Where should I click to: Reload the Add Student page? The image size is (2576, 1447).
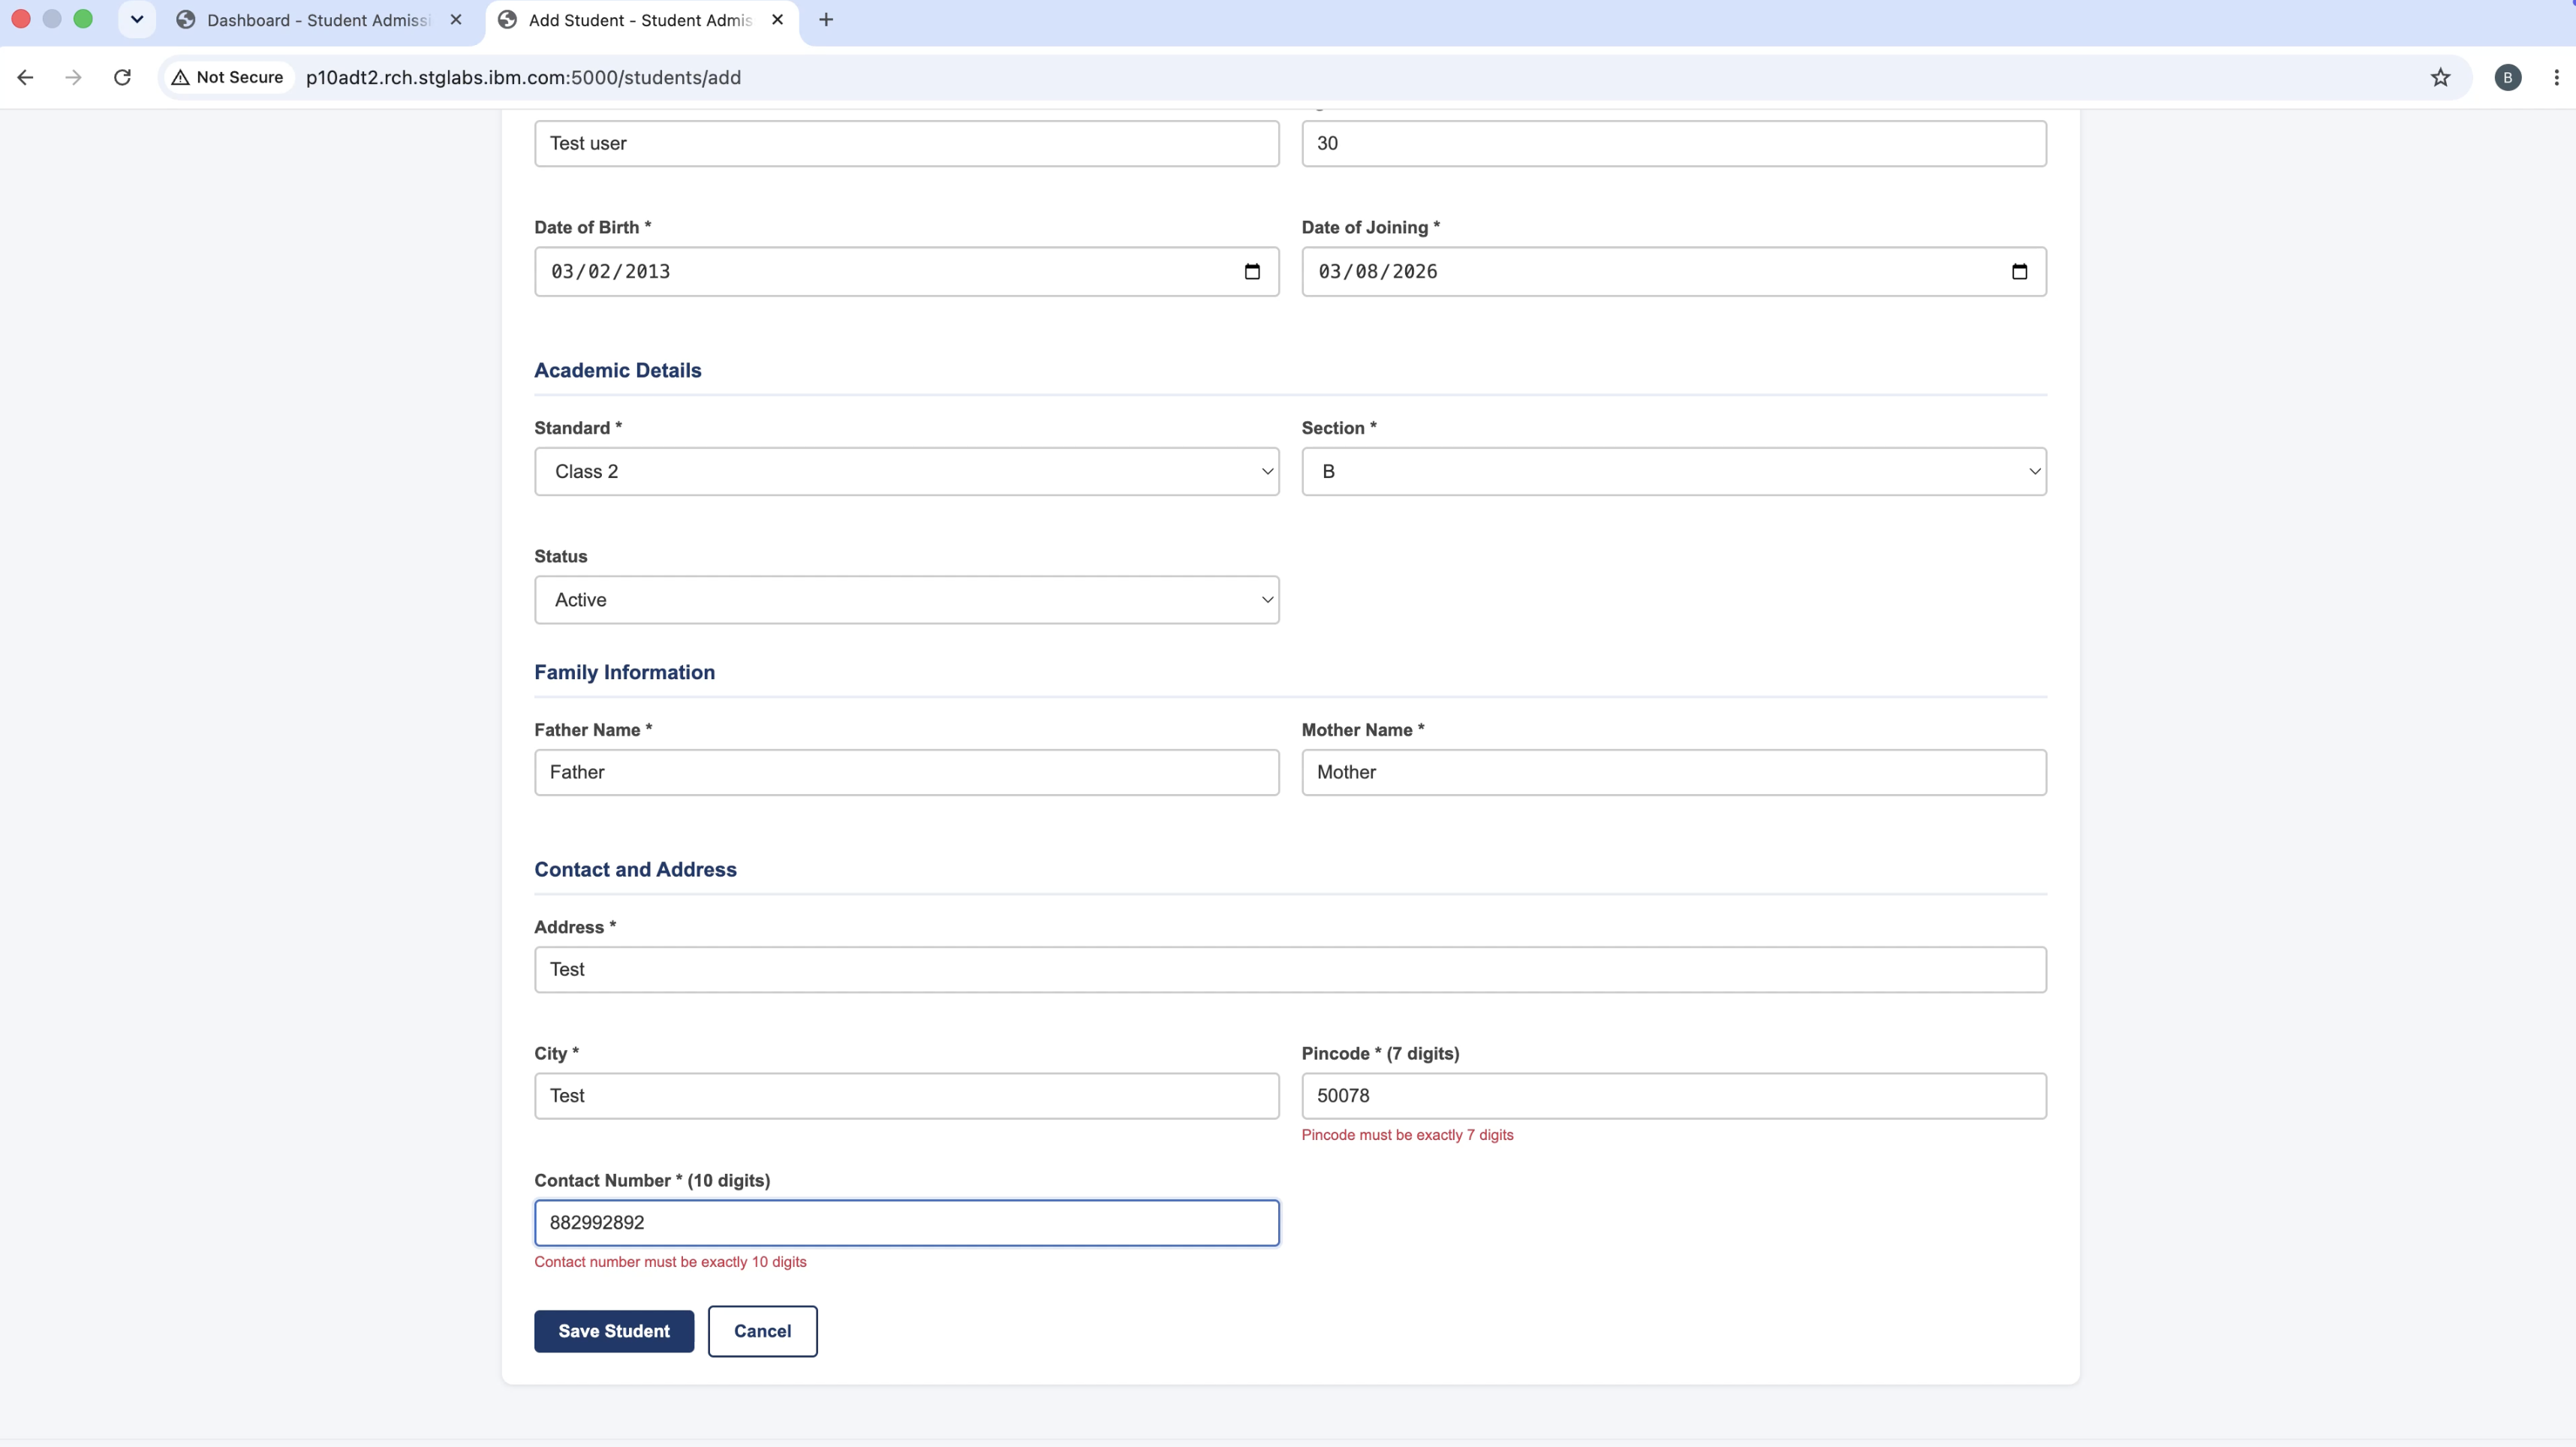point(122,77)
